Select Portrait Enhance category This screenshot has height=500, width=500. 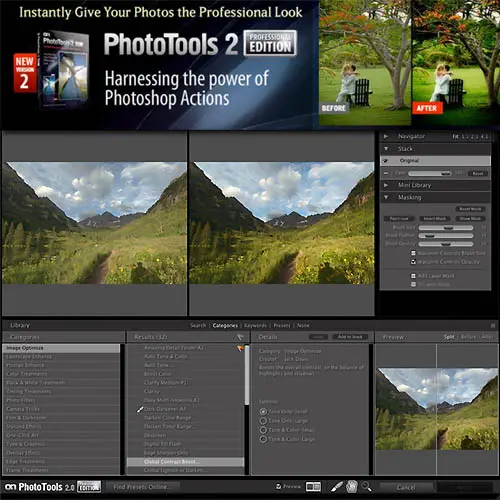[x=61, y=365]
